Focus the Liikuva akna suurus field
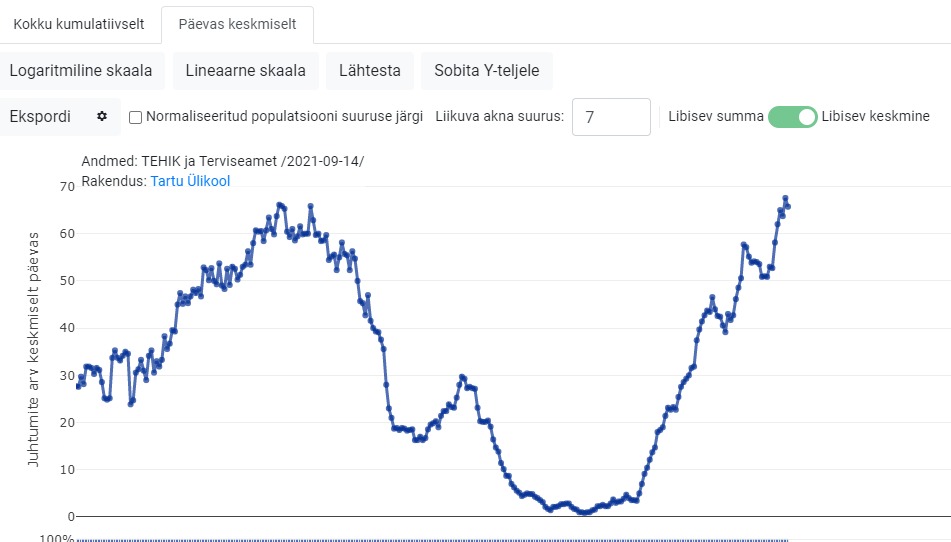Image resolution: width=951 pixels, height=542 pixels. (x=611, y=116)
